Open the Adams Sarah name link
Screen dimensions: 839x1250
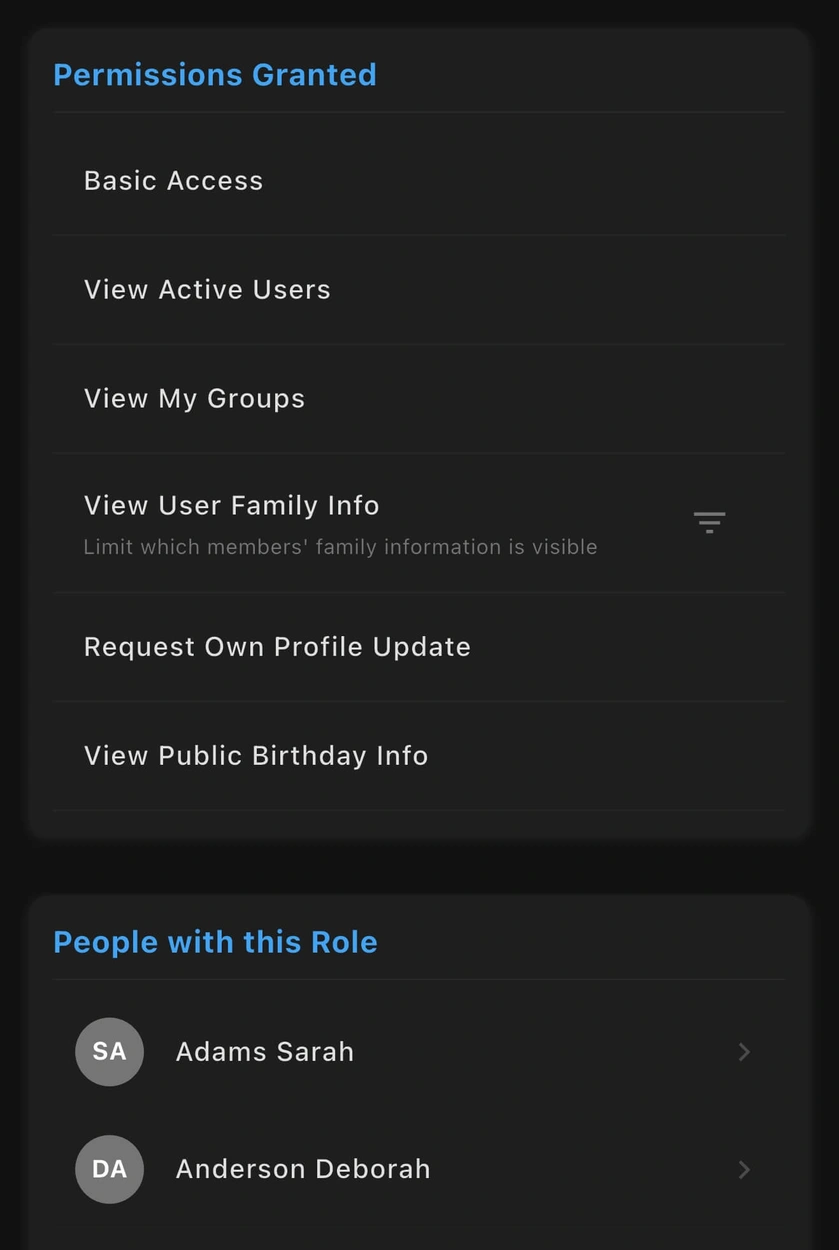265,1052
